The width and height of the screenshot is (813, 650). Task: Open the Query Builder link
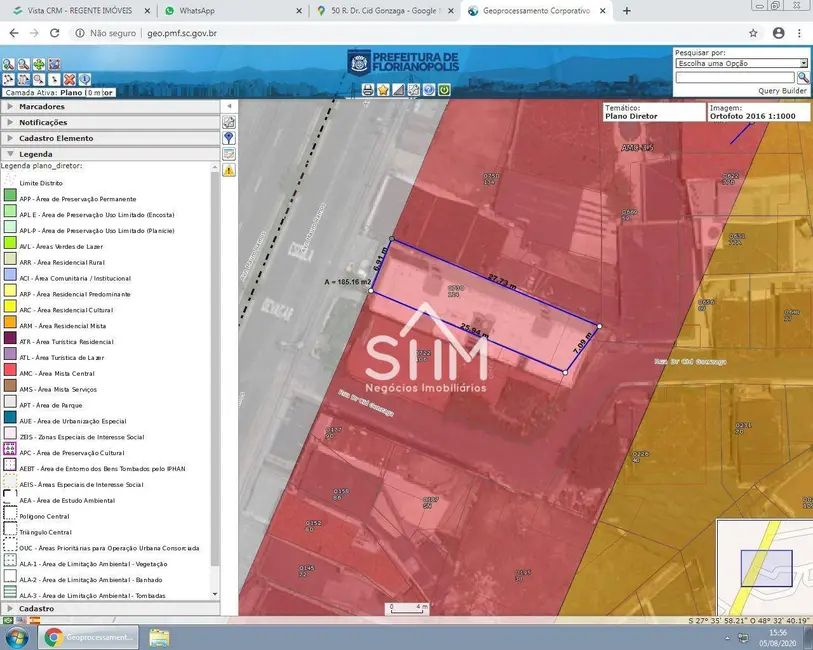[x=782, y=90]
